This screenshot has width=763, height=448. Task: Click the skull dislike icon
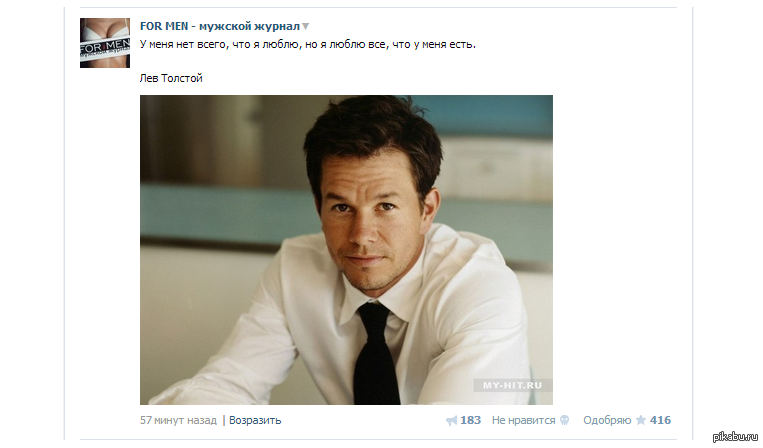click(564, 420)
